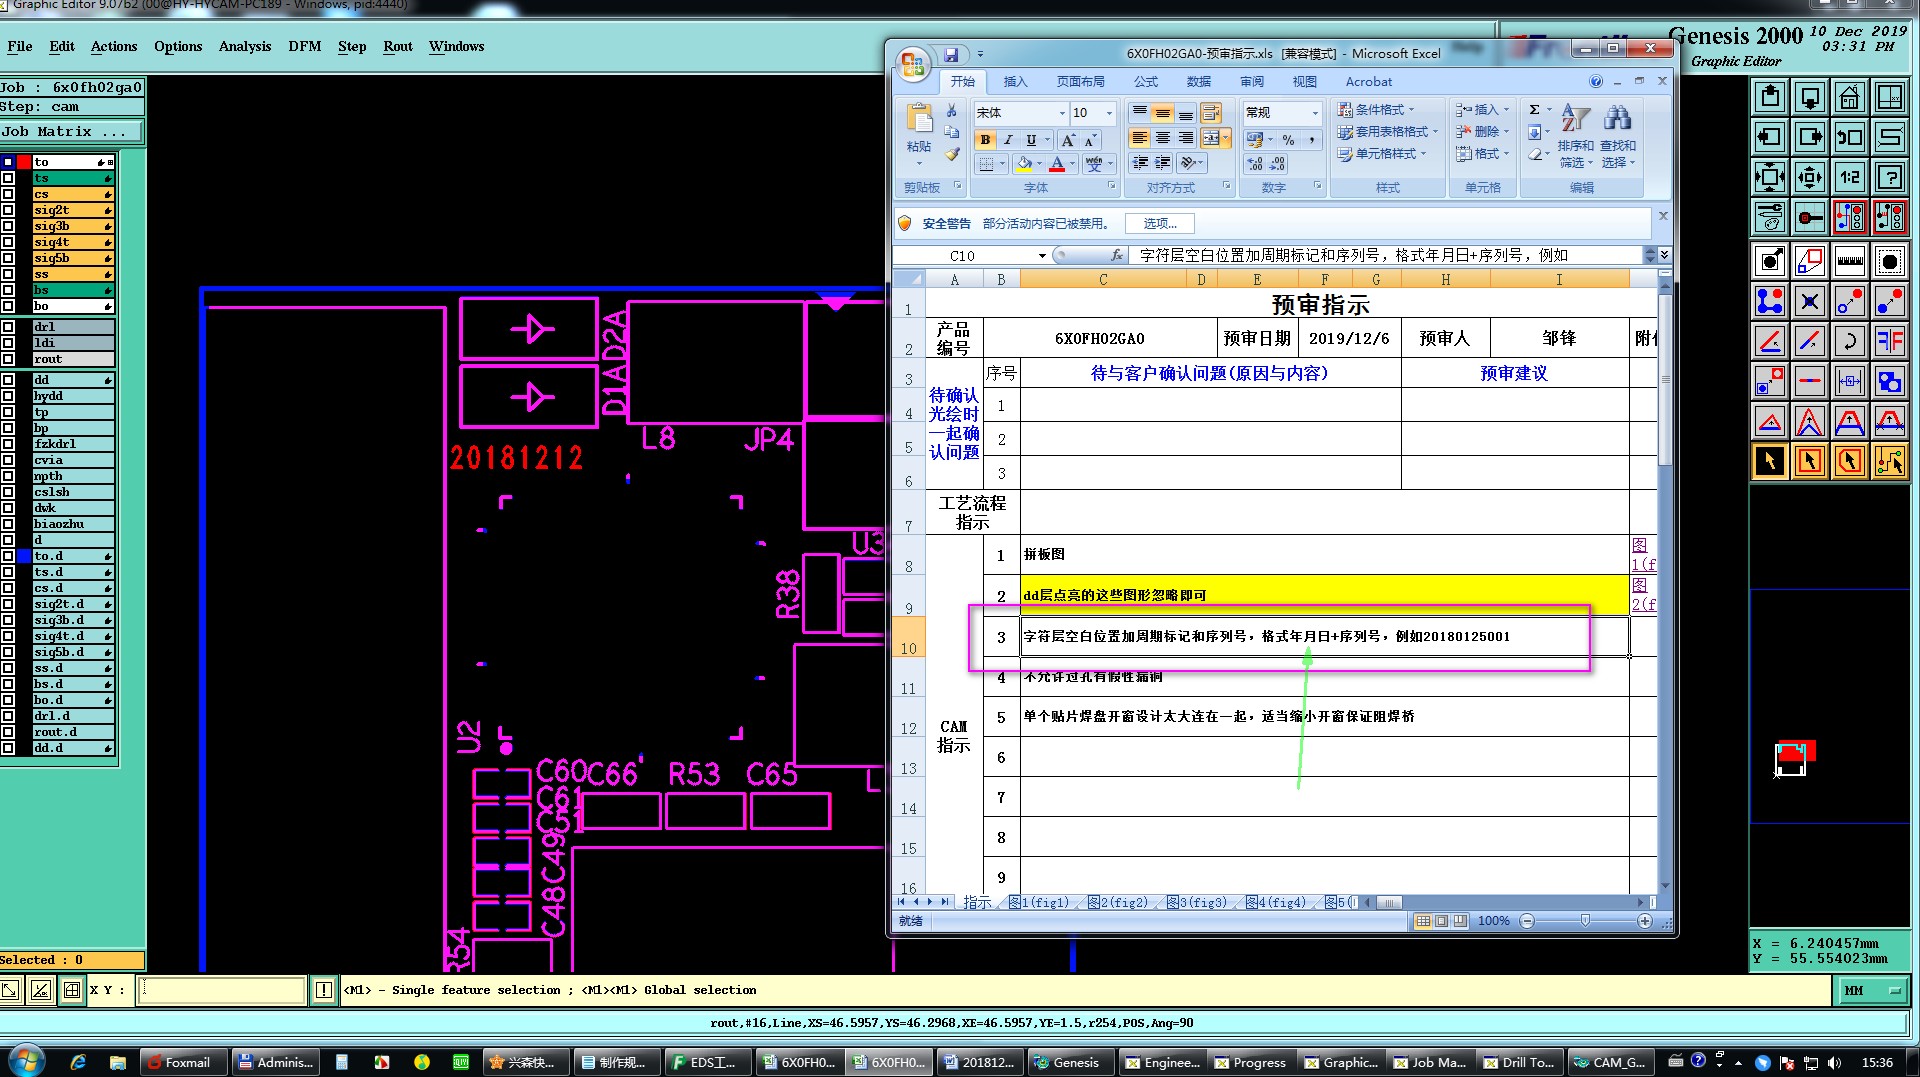
Task: Click the Excel Save icon
Action: (951, 54)
